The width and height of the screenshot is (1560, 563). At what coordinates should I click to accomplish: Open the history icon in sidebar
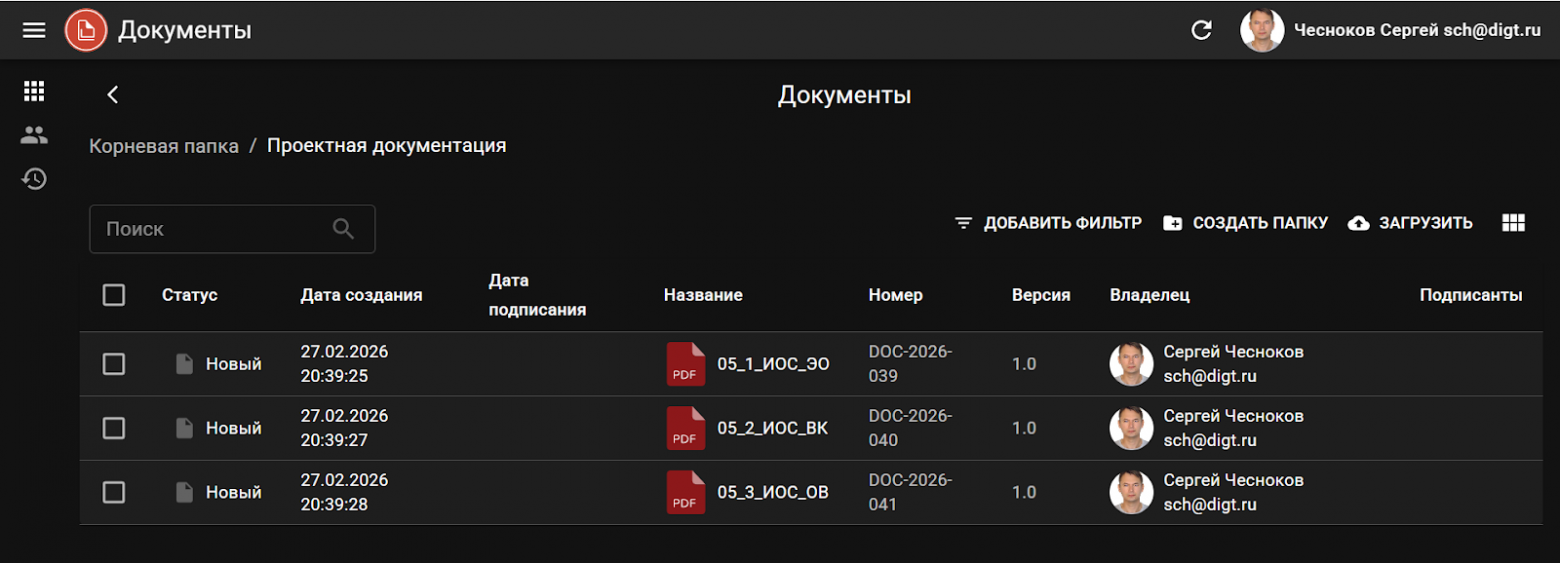(34, 179)
